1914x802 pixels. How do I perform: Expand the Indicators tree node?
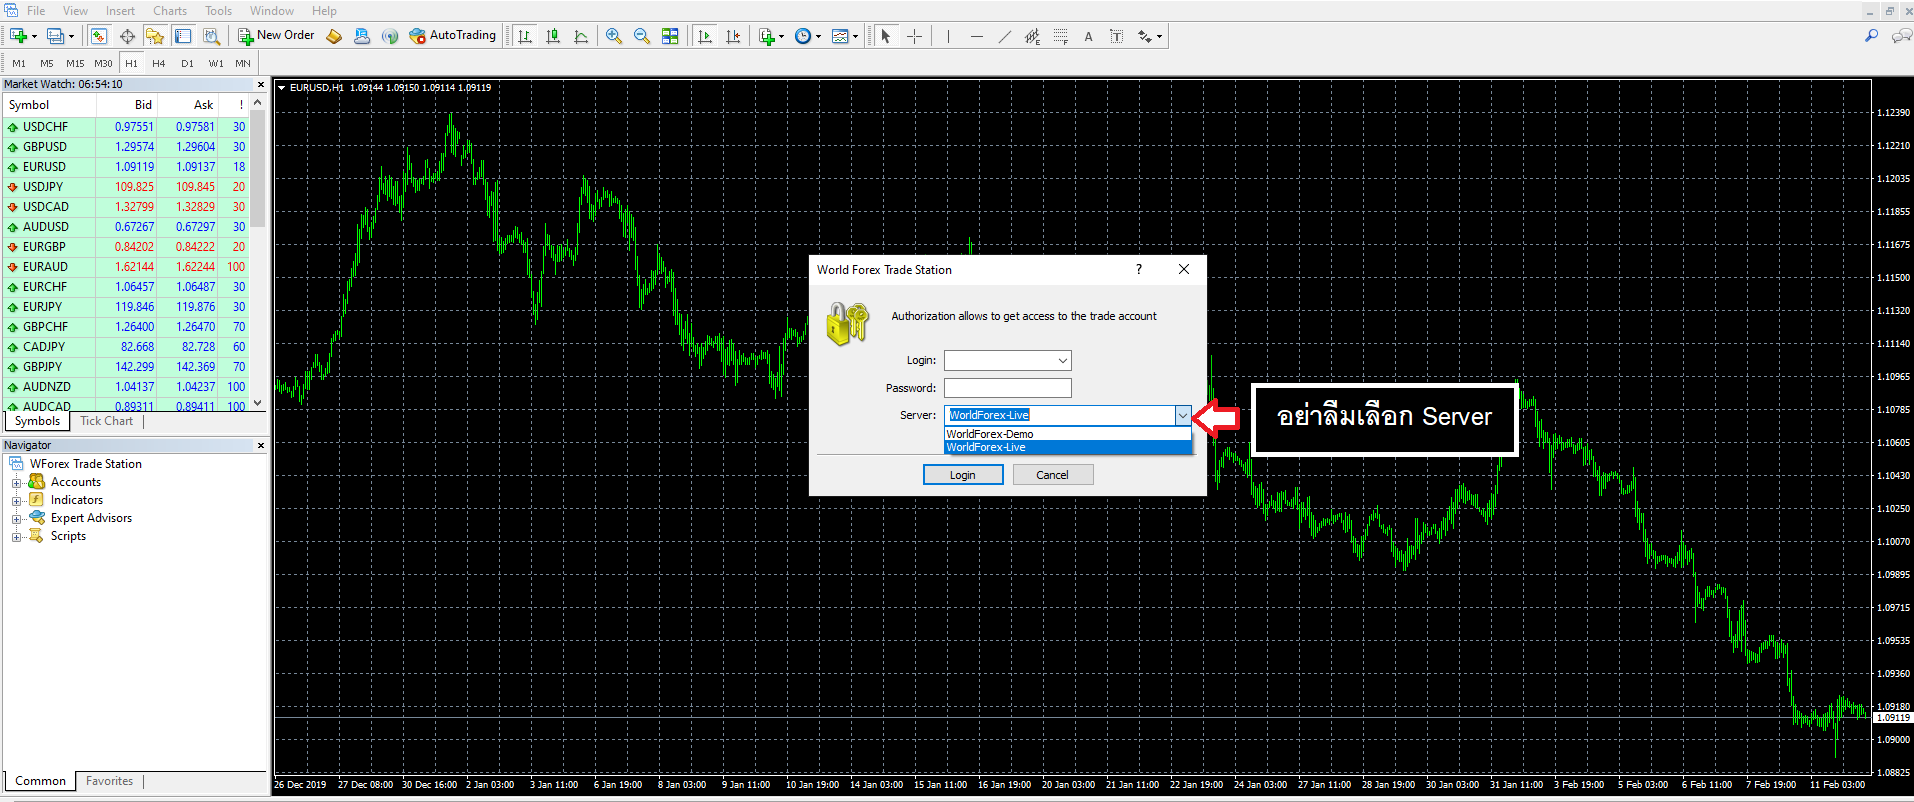(x=16, y=501)
